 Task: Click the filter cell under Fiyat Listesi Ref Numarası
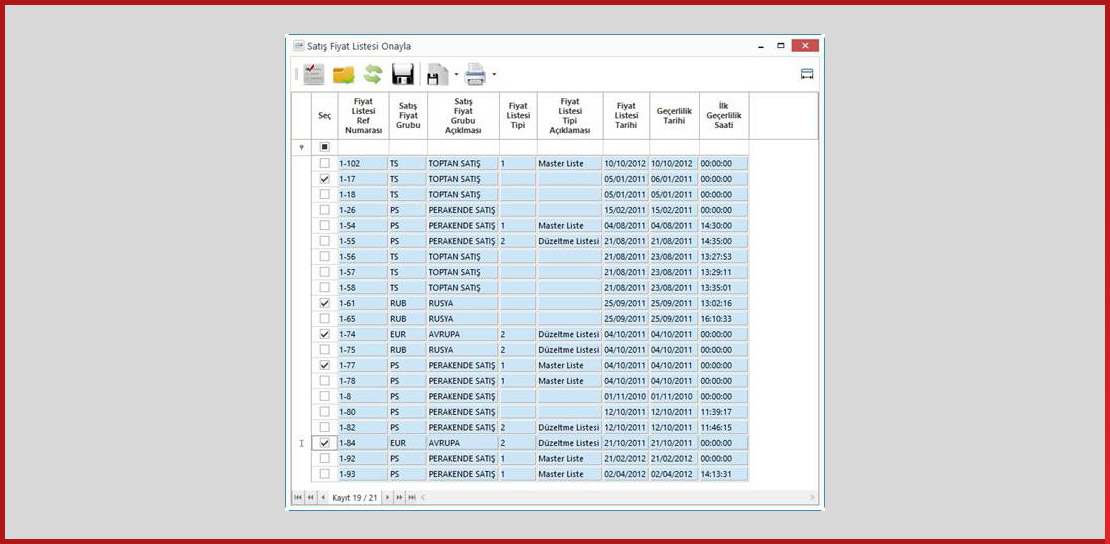point(363,147)
